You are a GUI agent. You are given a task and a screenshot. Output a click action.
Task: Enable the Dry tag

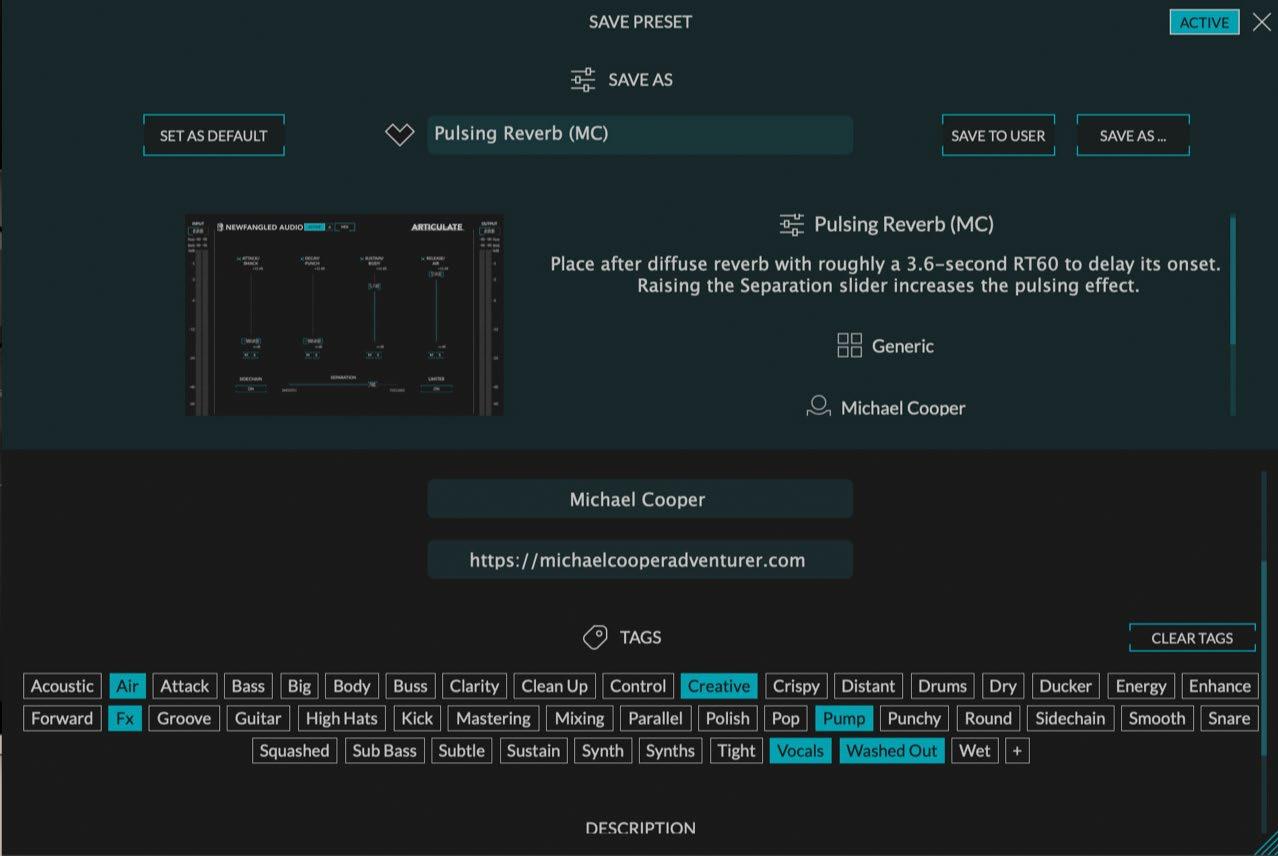[x=1003, y=686]
